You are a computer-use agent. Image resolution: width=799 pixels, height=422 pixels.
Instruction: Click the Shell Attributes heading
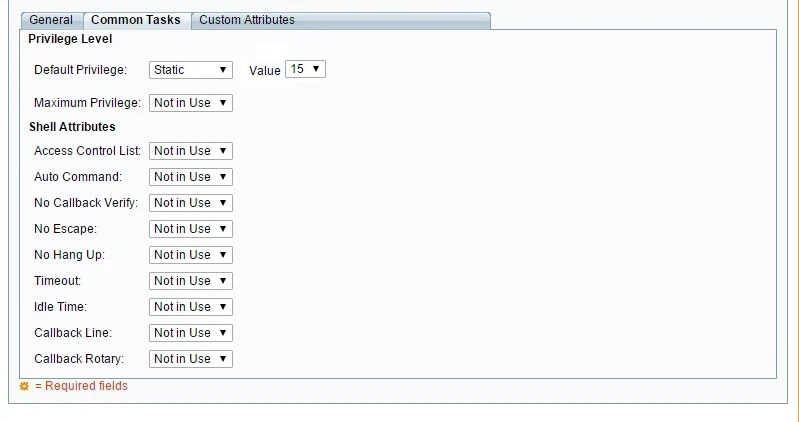72,127
